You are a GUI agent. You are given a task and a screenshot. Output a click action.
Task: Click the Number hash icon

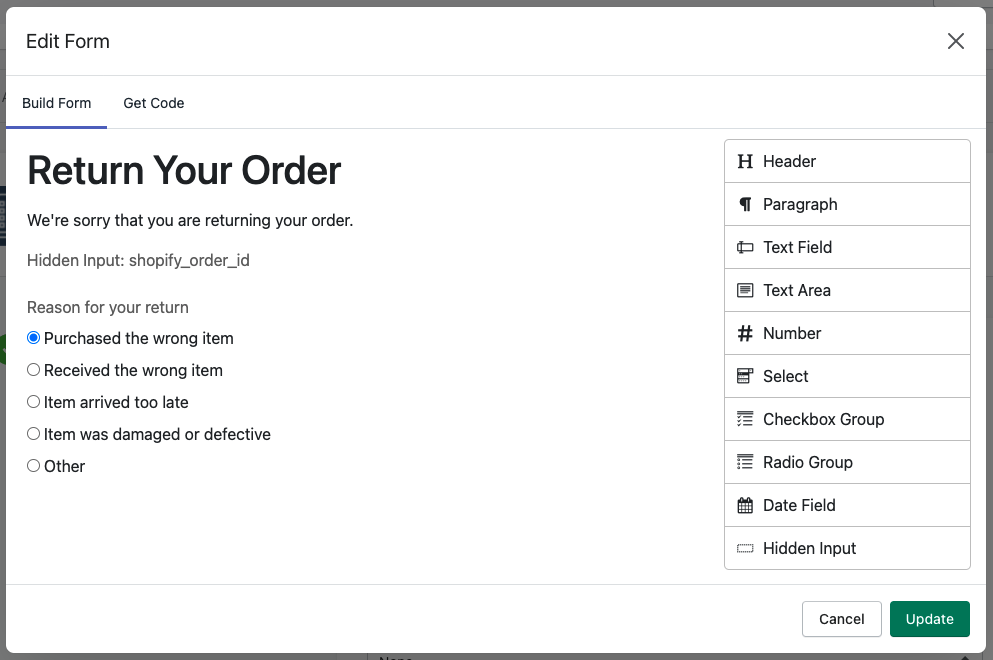pos(745,333)
